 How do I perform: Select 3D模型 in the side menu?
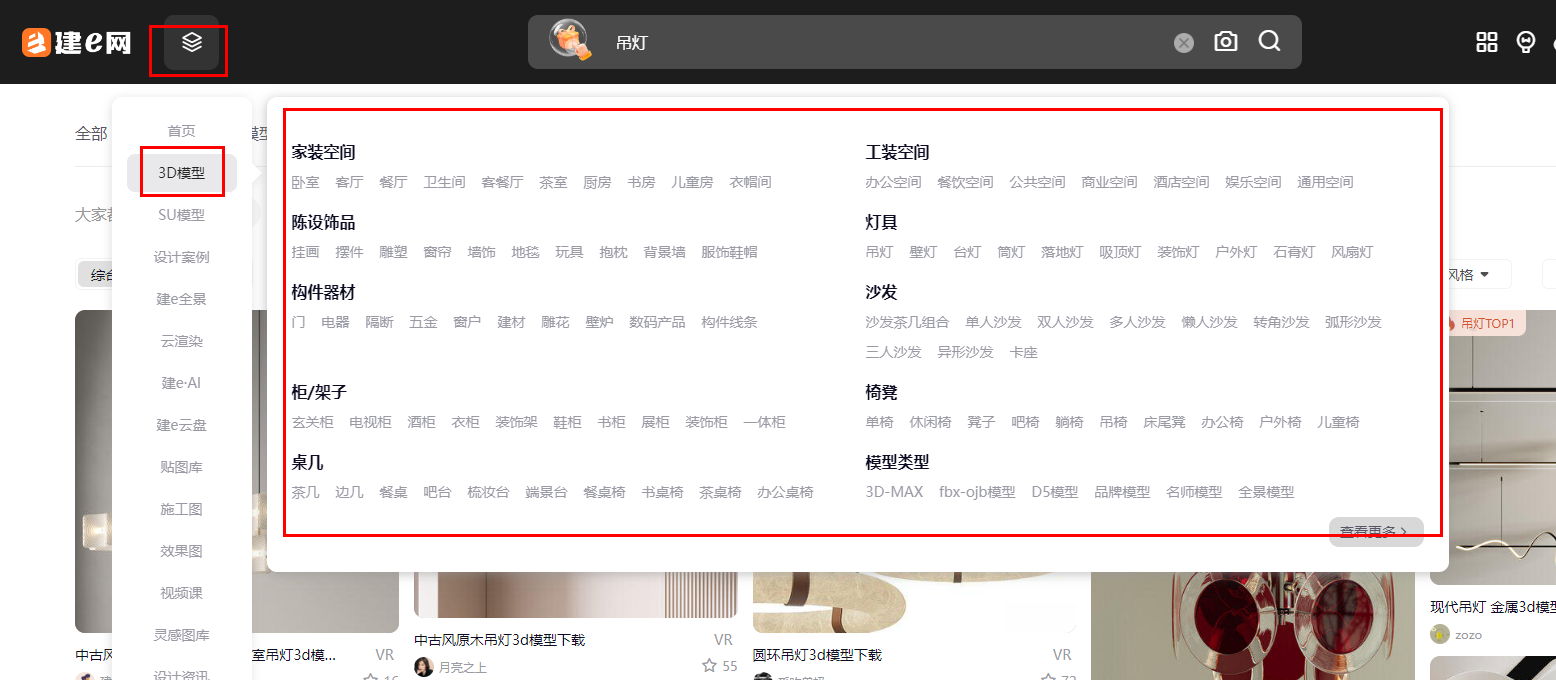(x=181, y=173)
